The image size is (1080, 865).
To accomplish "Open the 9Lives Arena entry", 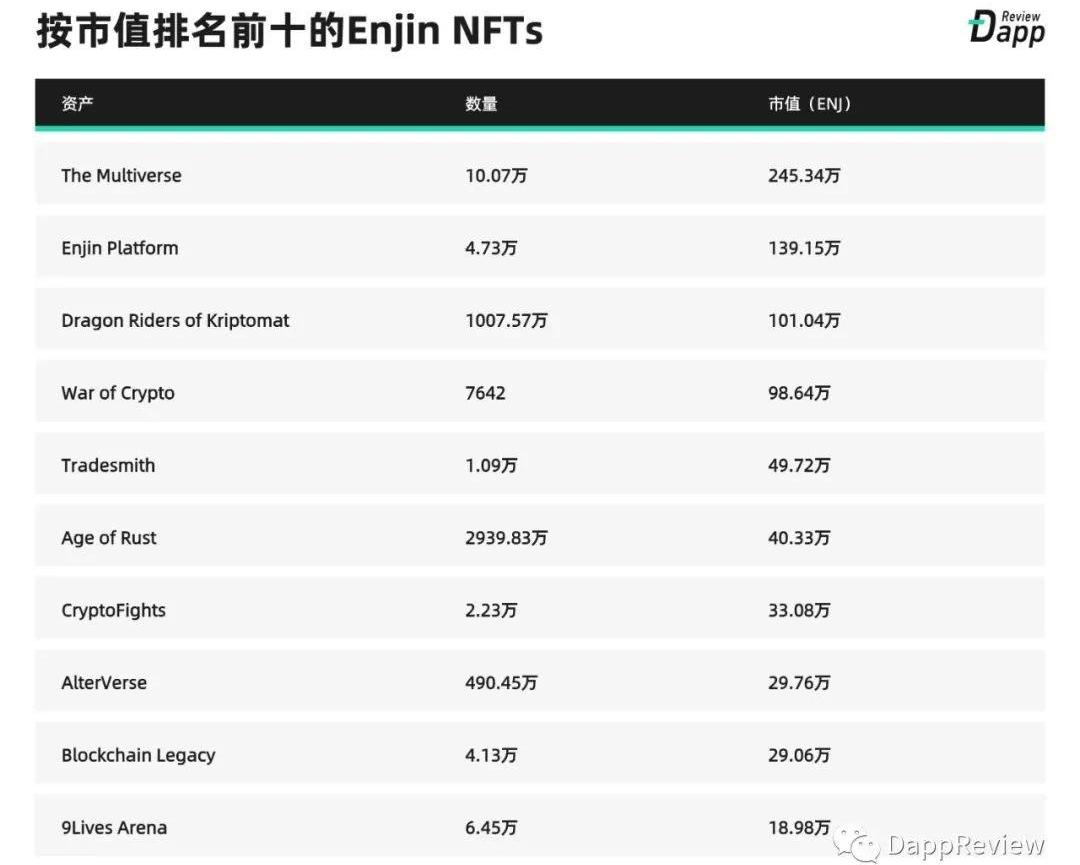I will point(114,828).
